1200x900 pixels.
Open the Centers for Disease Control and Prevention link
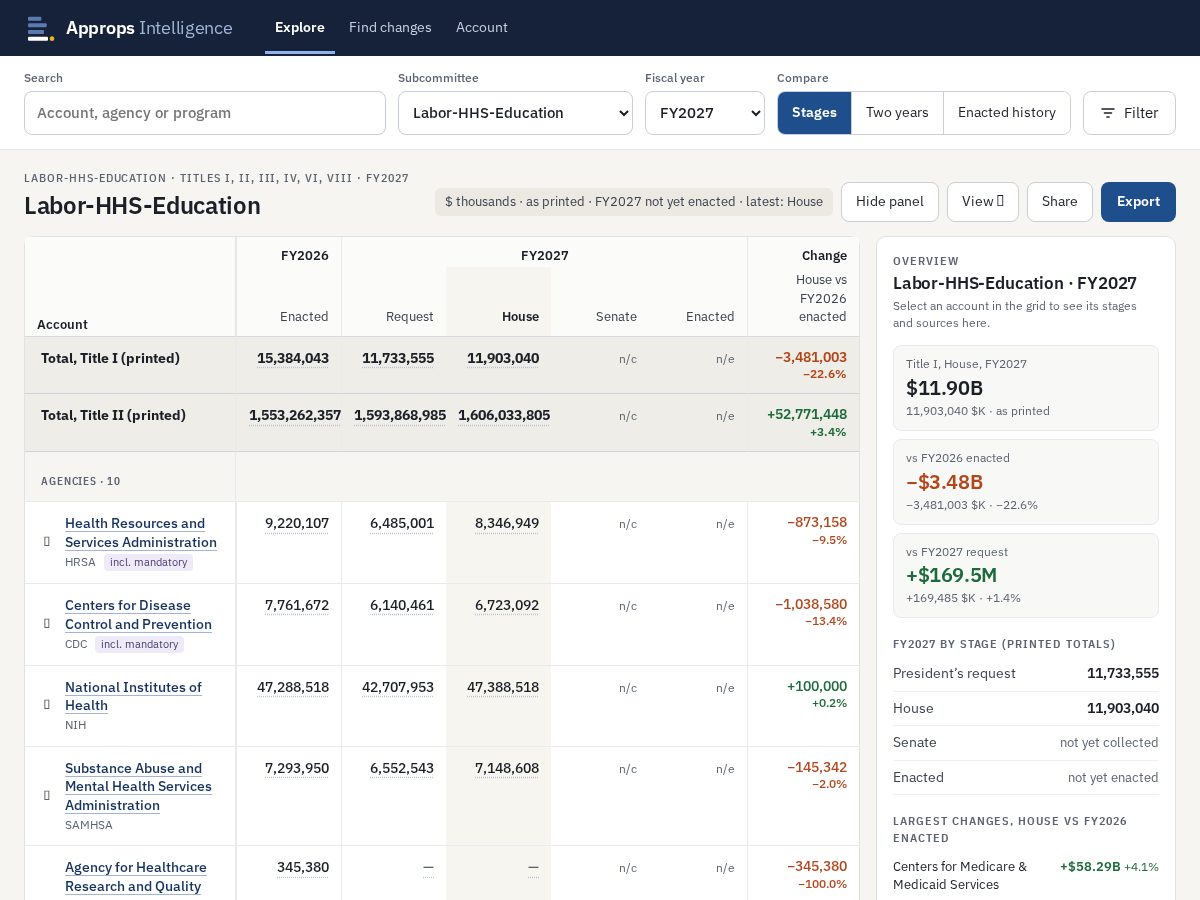coord(138,615)
